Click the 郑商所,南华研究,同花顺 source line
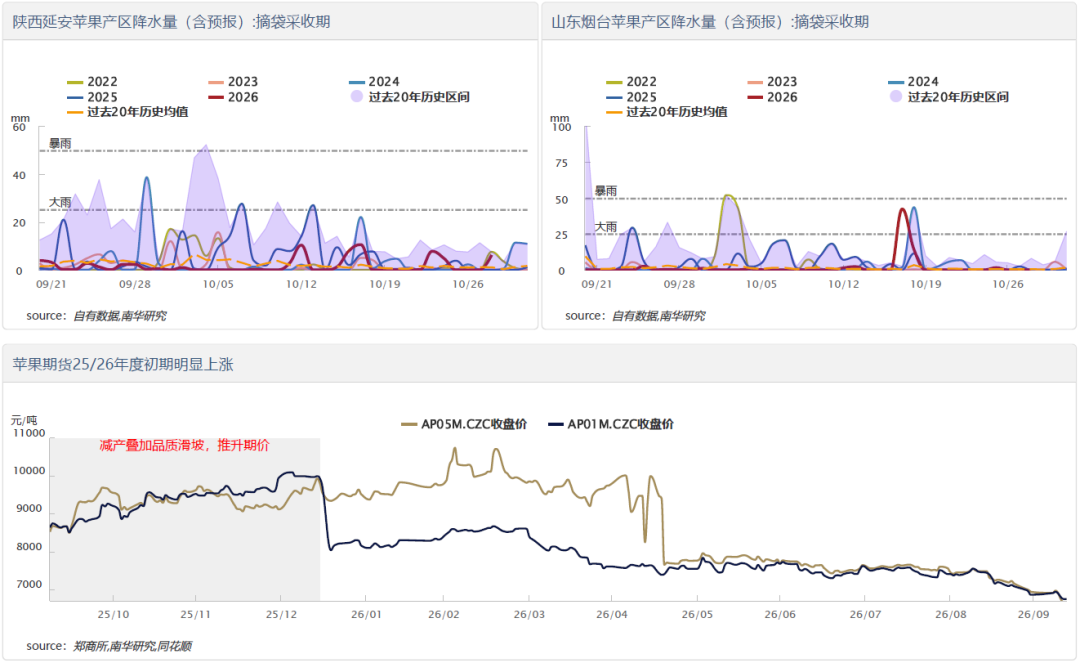Screen dimensions: 1080x663 [109, 646]
